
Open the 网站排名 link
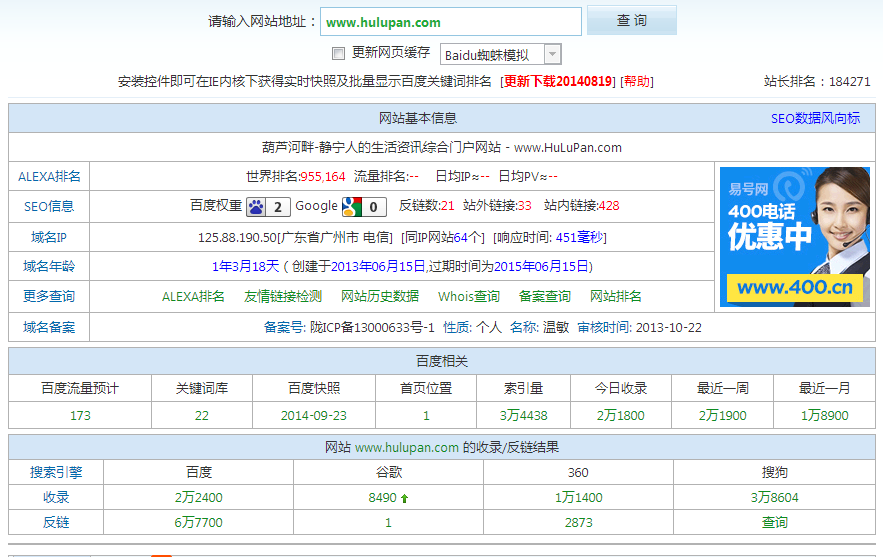(x=616, y=296)
